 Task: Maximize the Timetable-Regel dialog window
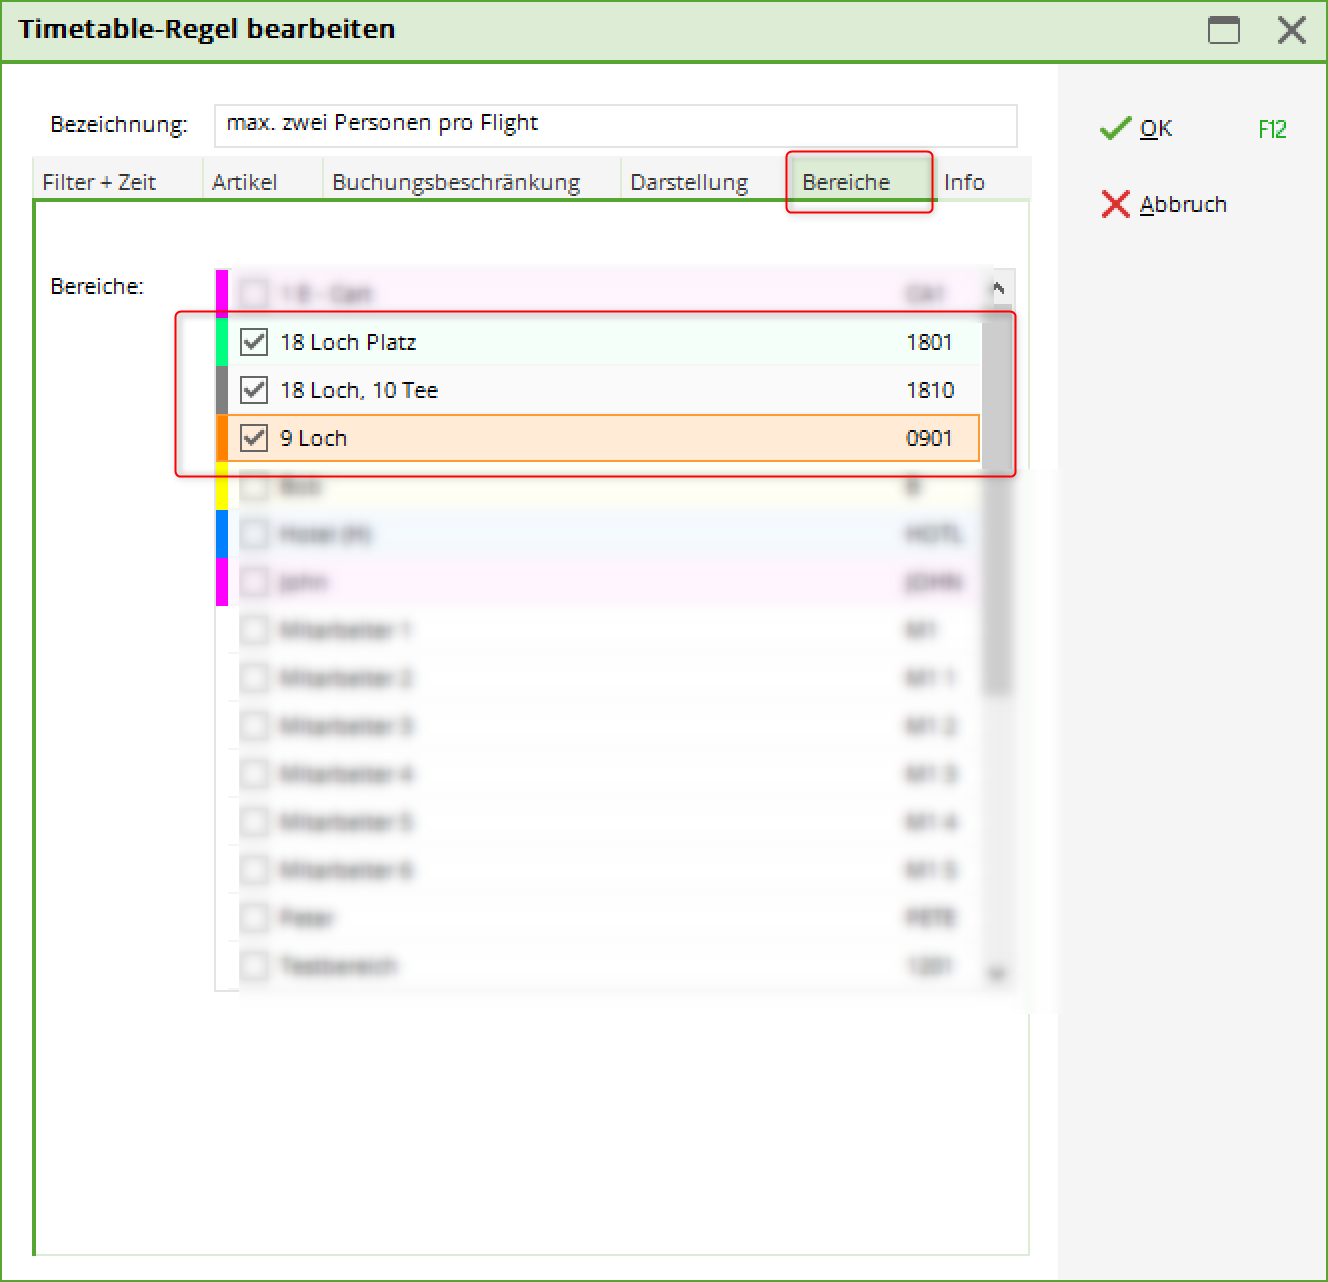click(x=1223, y=30)
